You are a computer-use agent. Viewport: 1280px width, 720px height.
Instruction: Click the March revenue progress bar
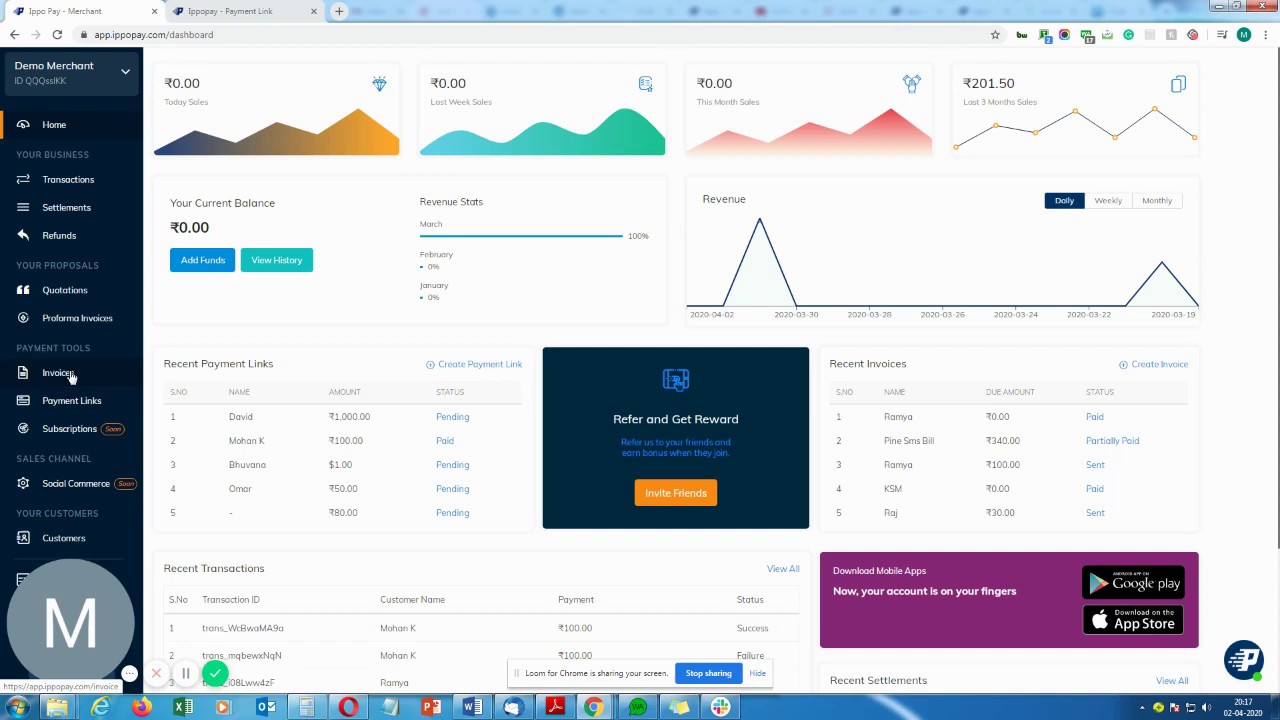pyautogui.click(x=520, y=236)
